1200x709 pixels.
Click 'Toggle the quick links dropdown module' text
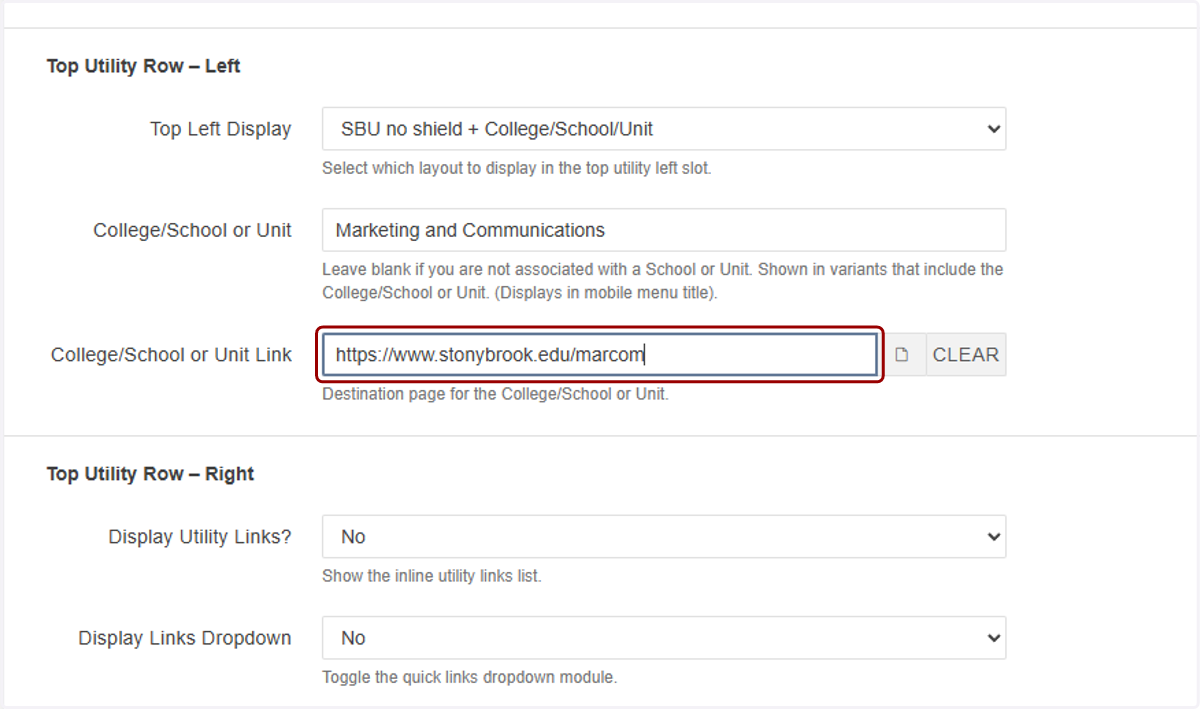470,677
